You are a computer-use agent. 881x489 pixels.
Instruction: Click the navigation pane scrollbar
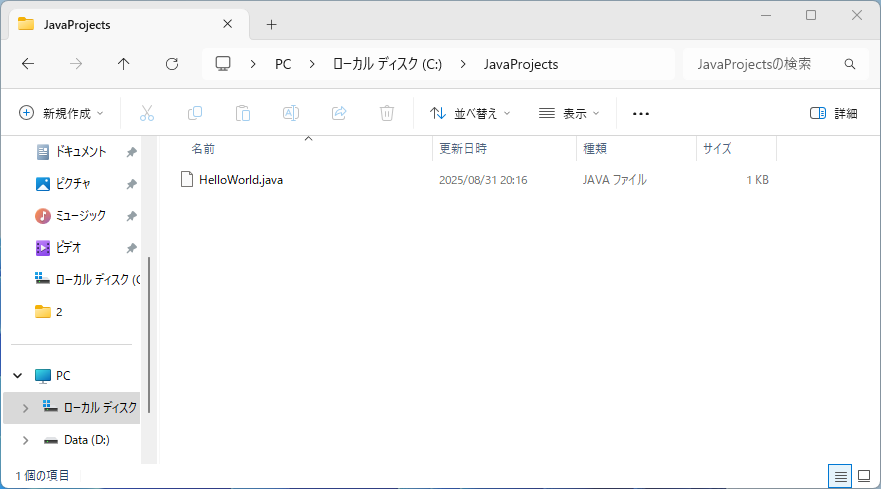pos(149,335)
